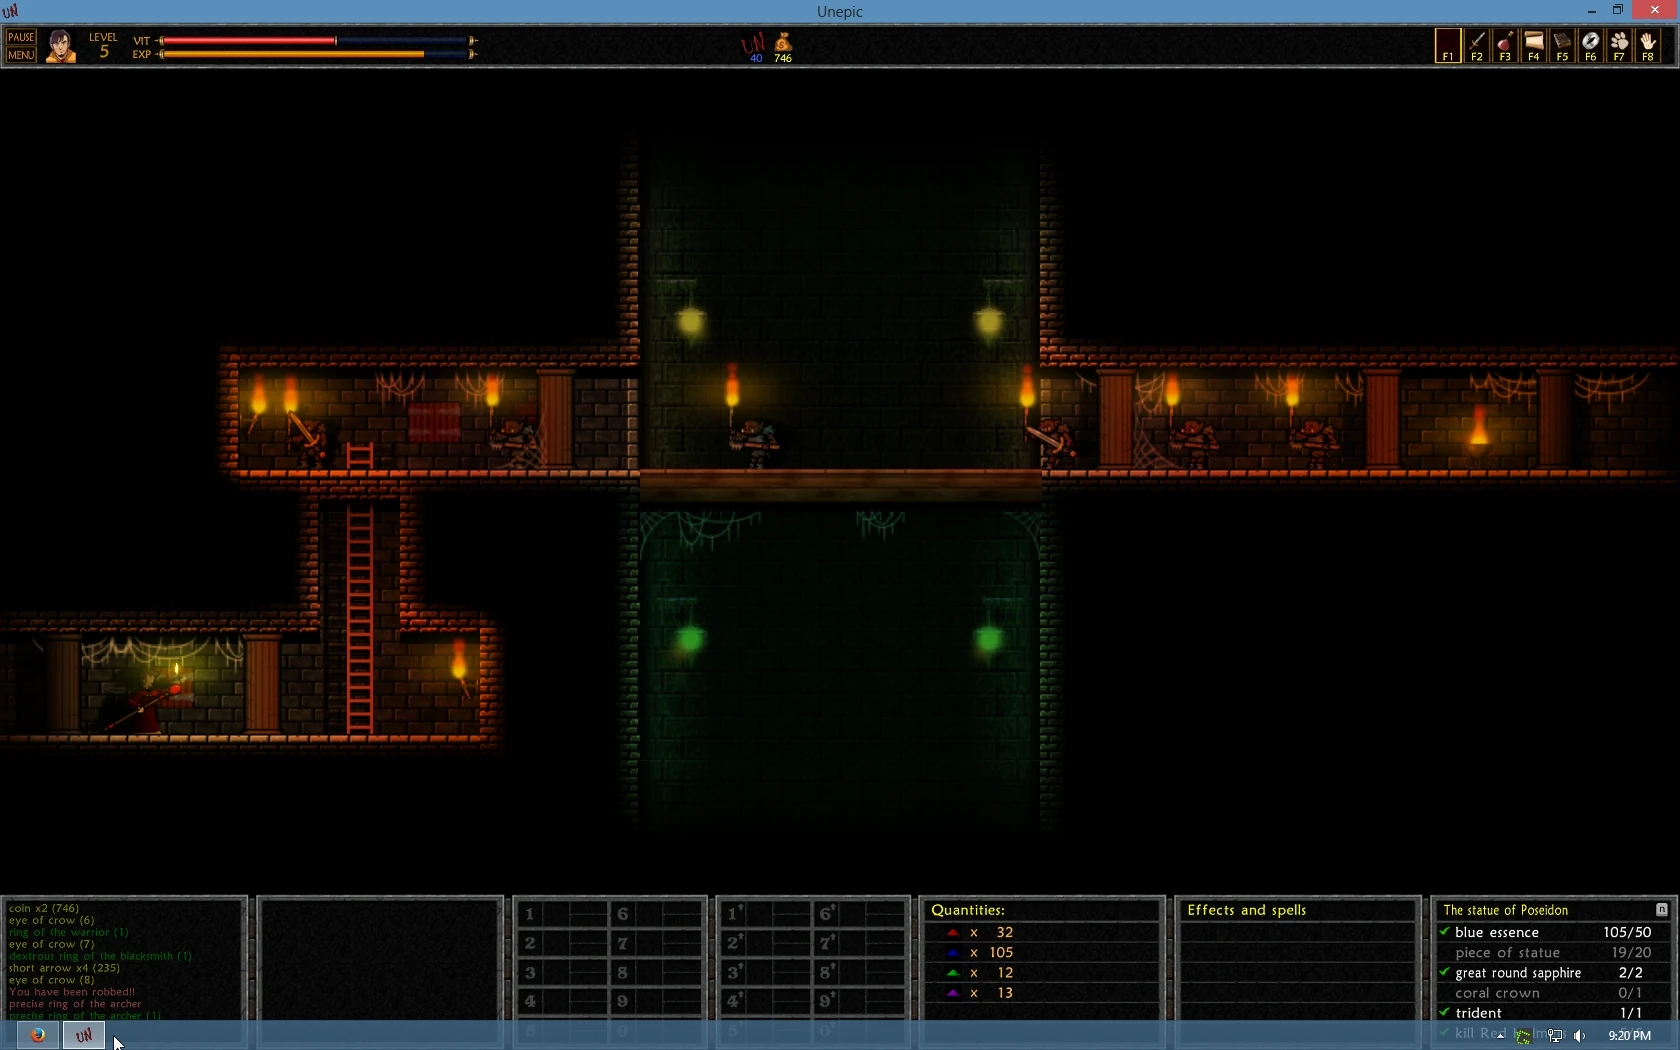This screenshot has width=1680, height=1050.
Task: Open the F7 paw pet slot
Action: [1619, 46]
